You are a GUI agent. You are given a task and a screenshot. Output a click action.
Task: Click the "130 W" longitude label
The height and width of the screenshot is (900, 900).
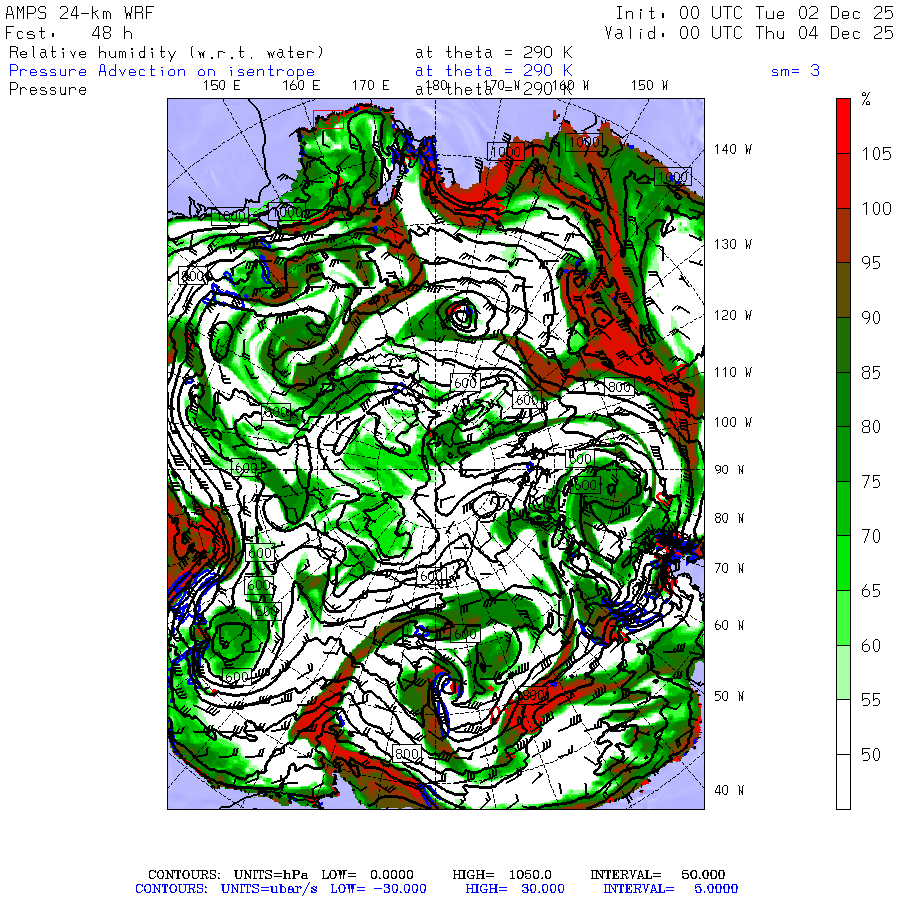pyautogui.click(x=732, y=244)
